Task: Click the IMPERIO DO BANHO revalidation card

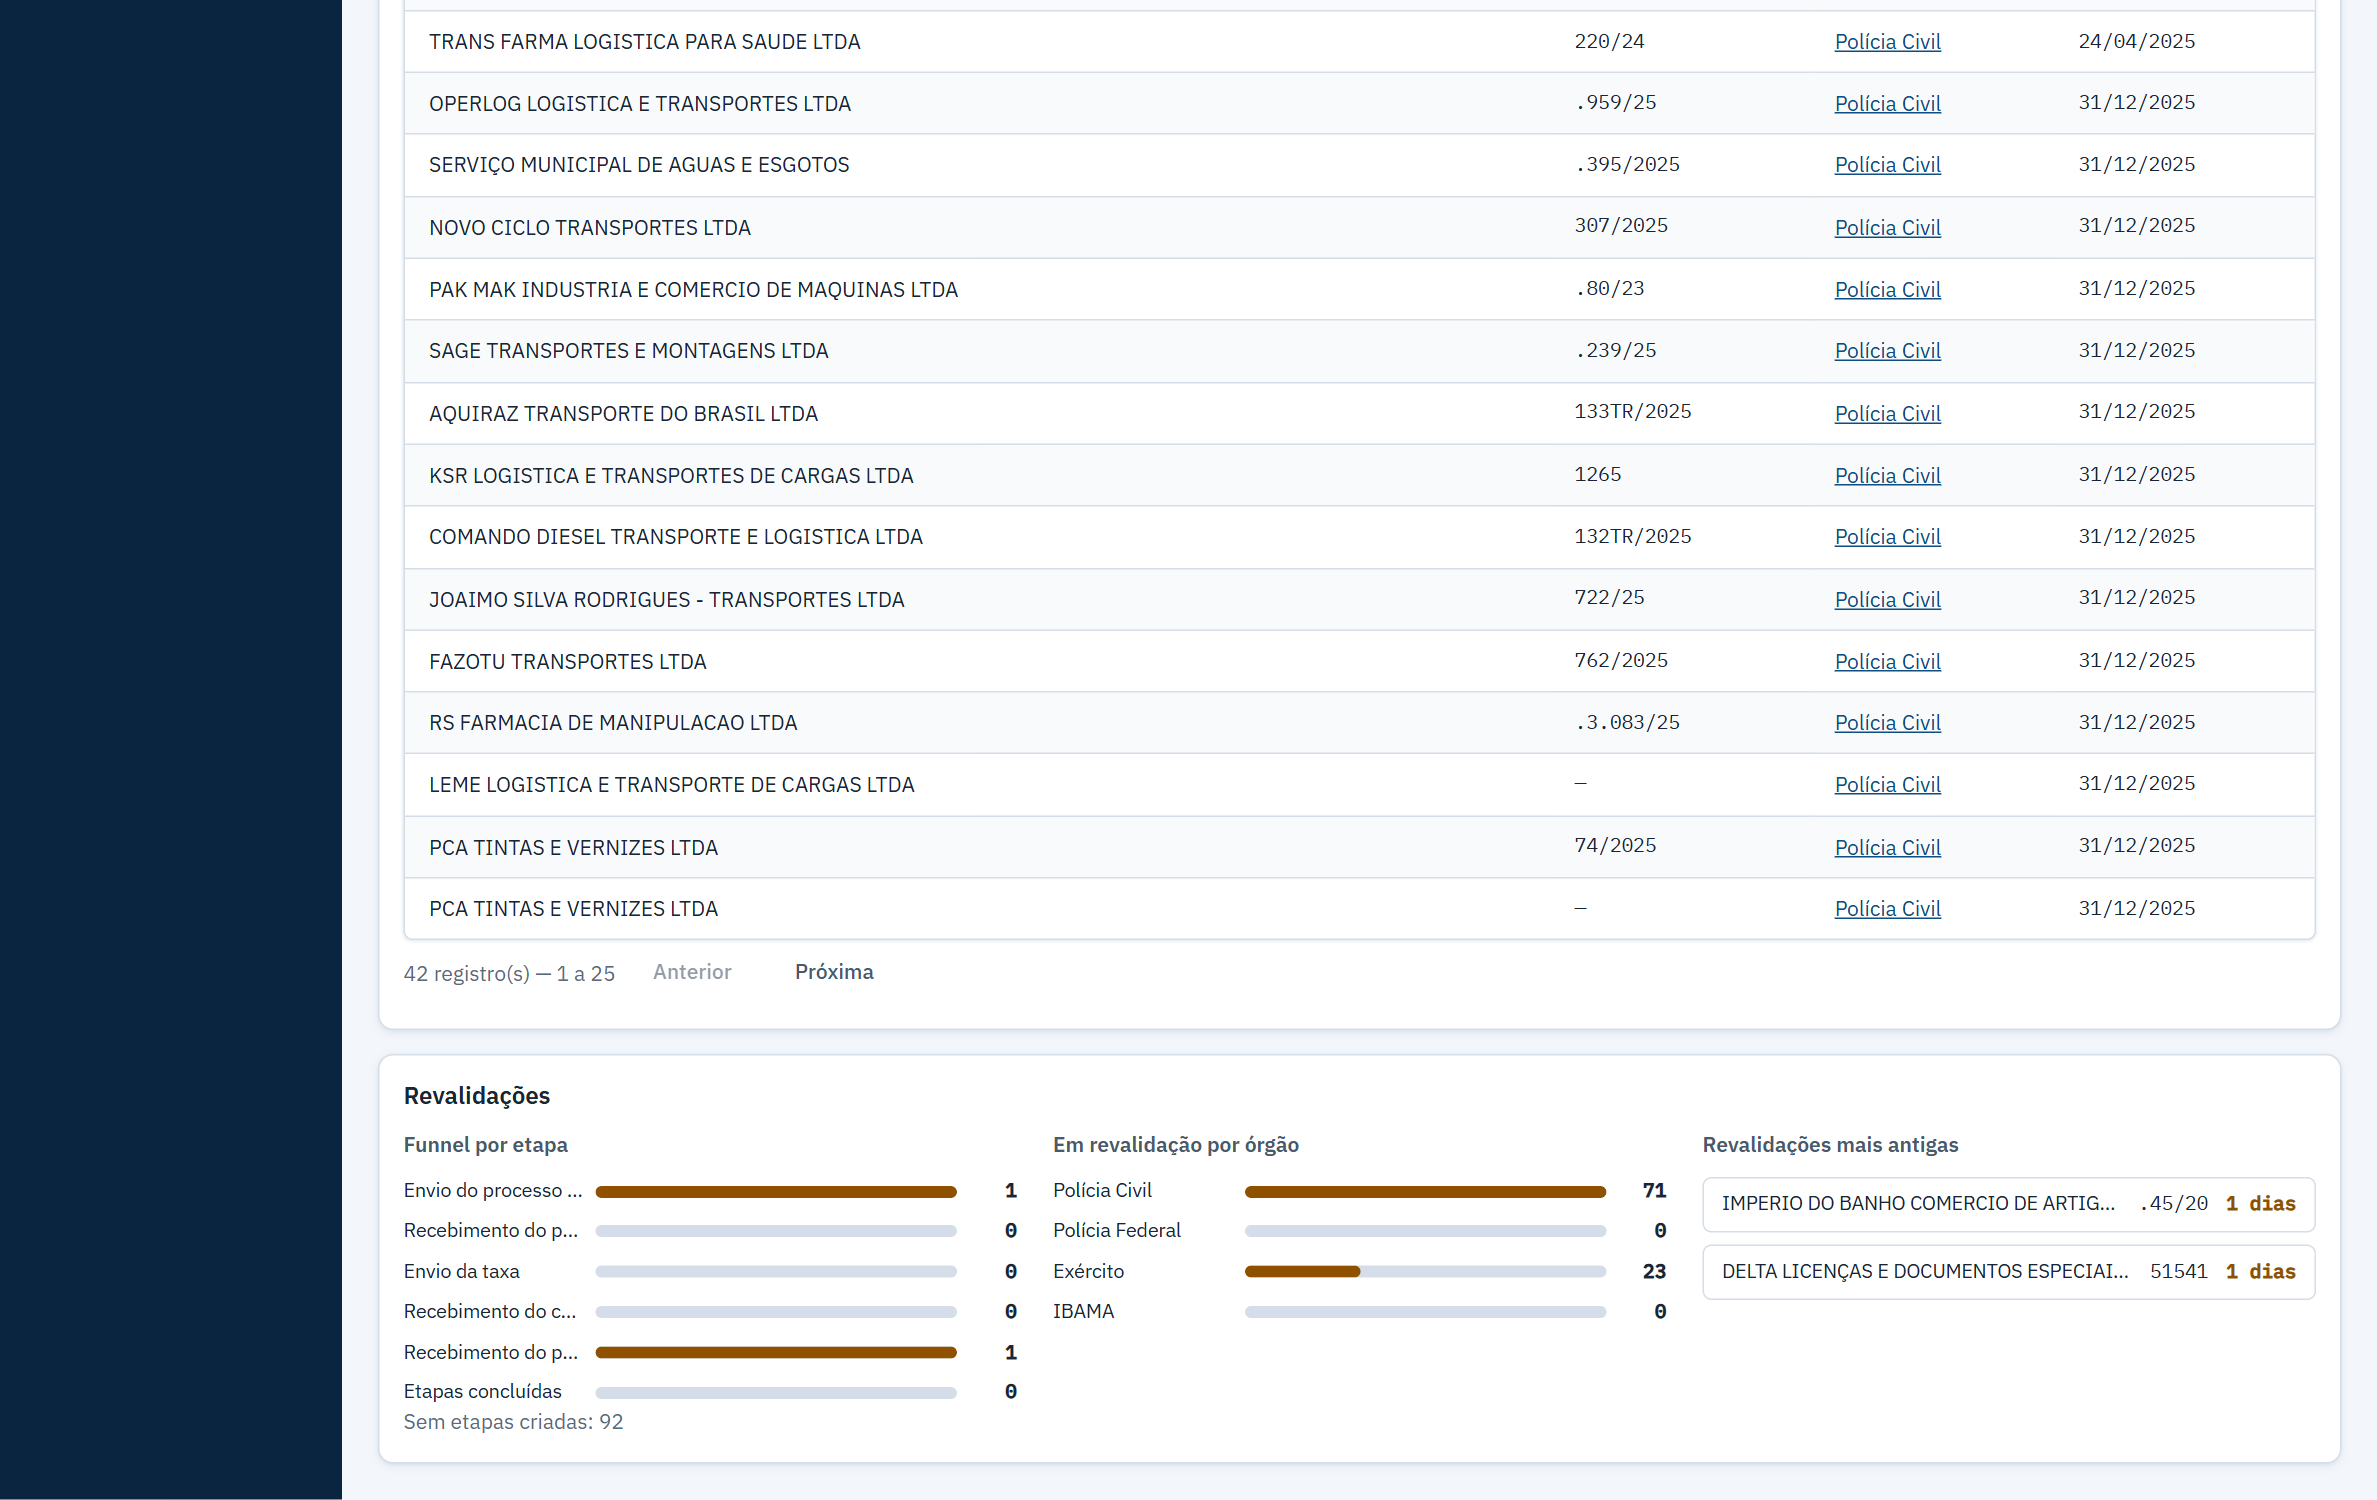Action: click(x=2008, y=1204)
